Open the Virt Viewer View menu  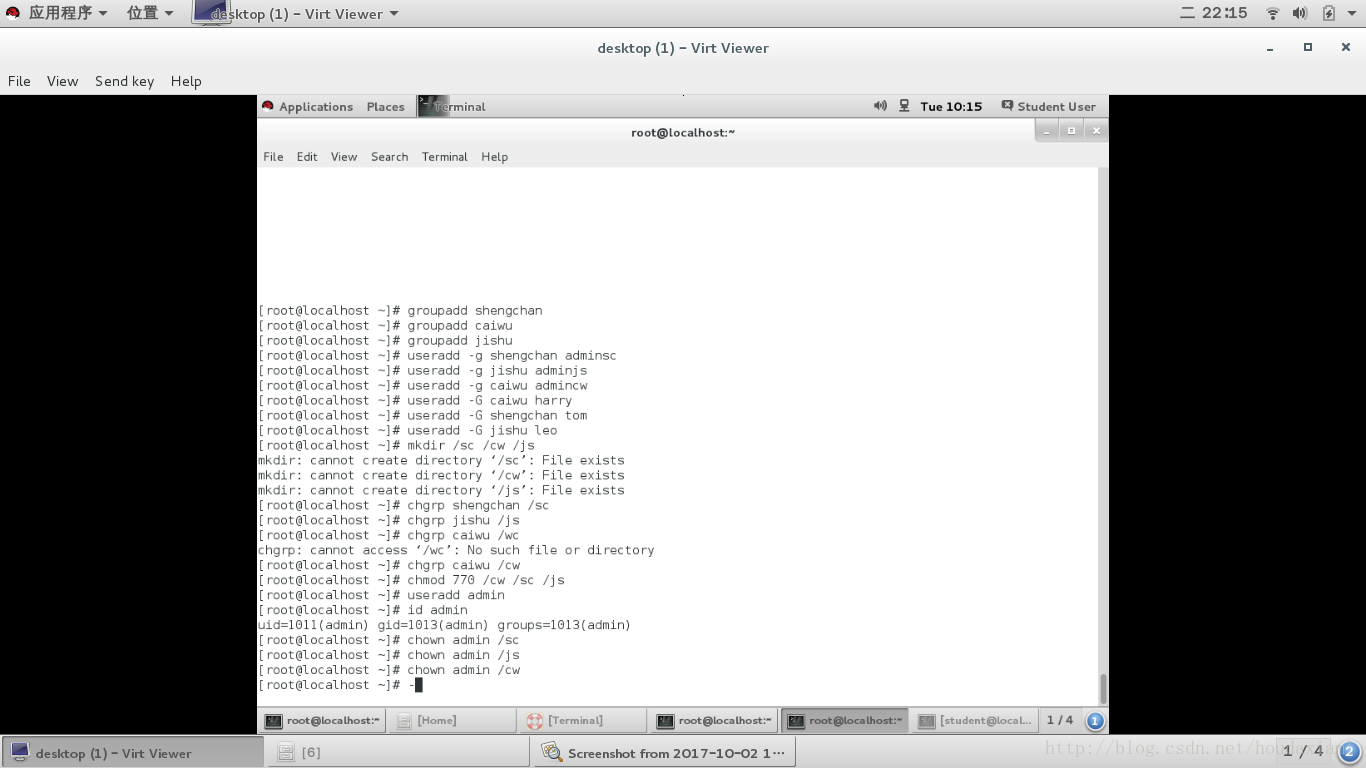coord(62,81)
